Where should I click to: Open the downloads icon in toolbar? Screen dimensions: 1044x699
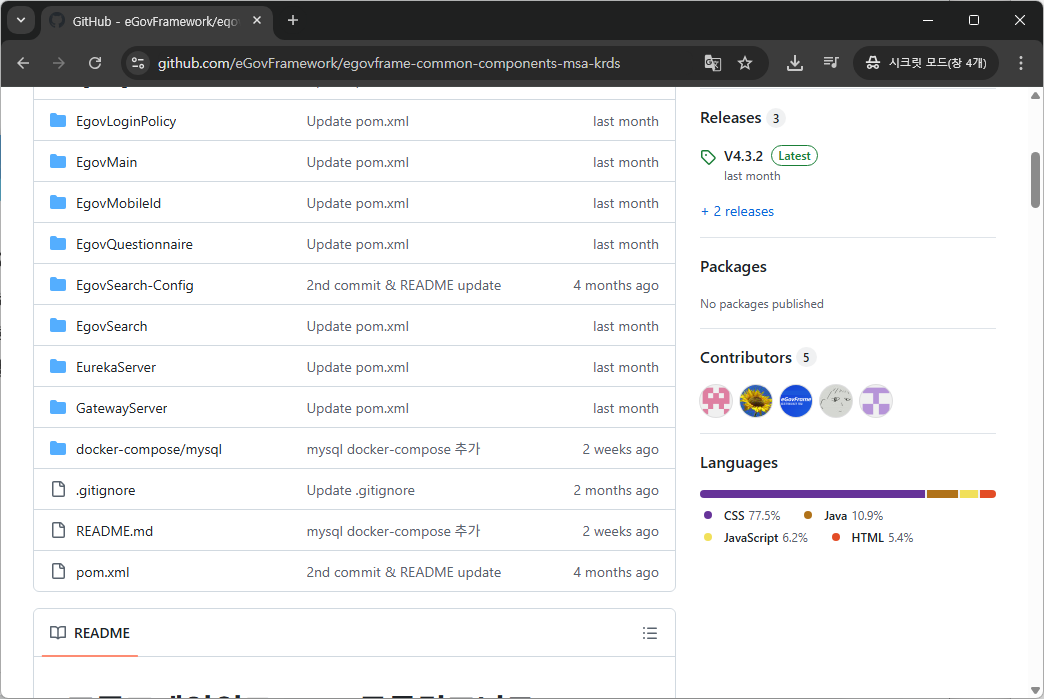(x=794, y=63)
